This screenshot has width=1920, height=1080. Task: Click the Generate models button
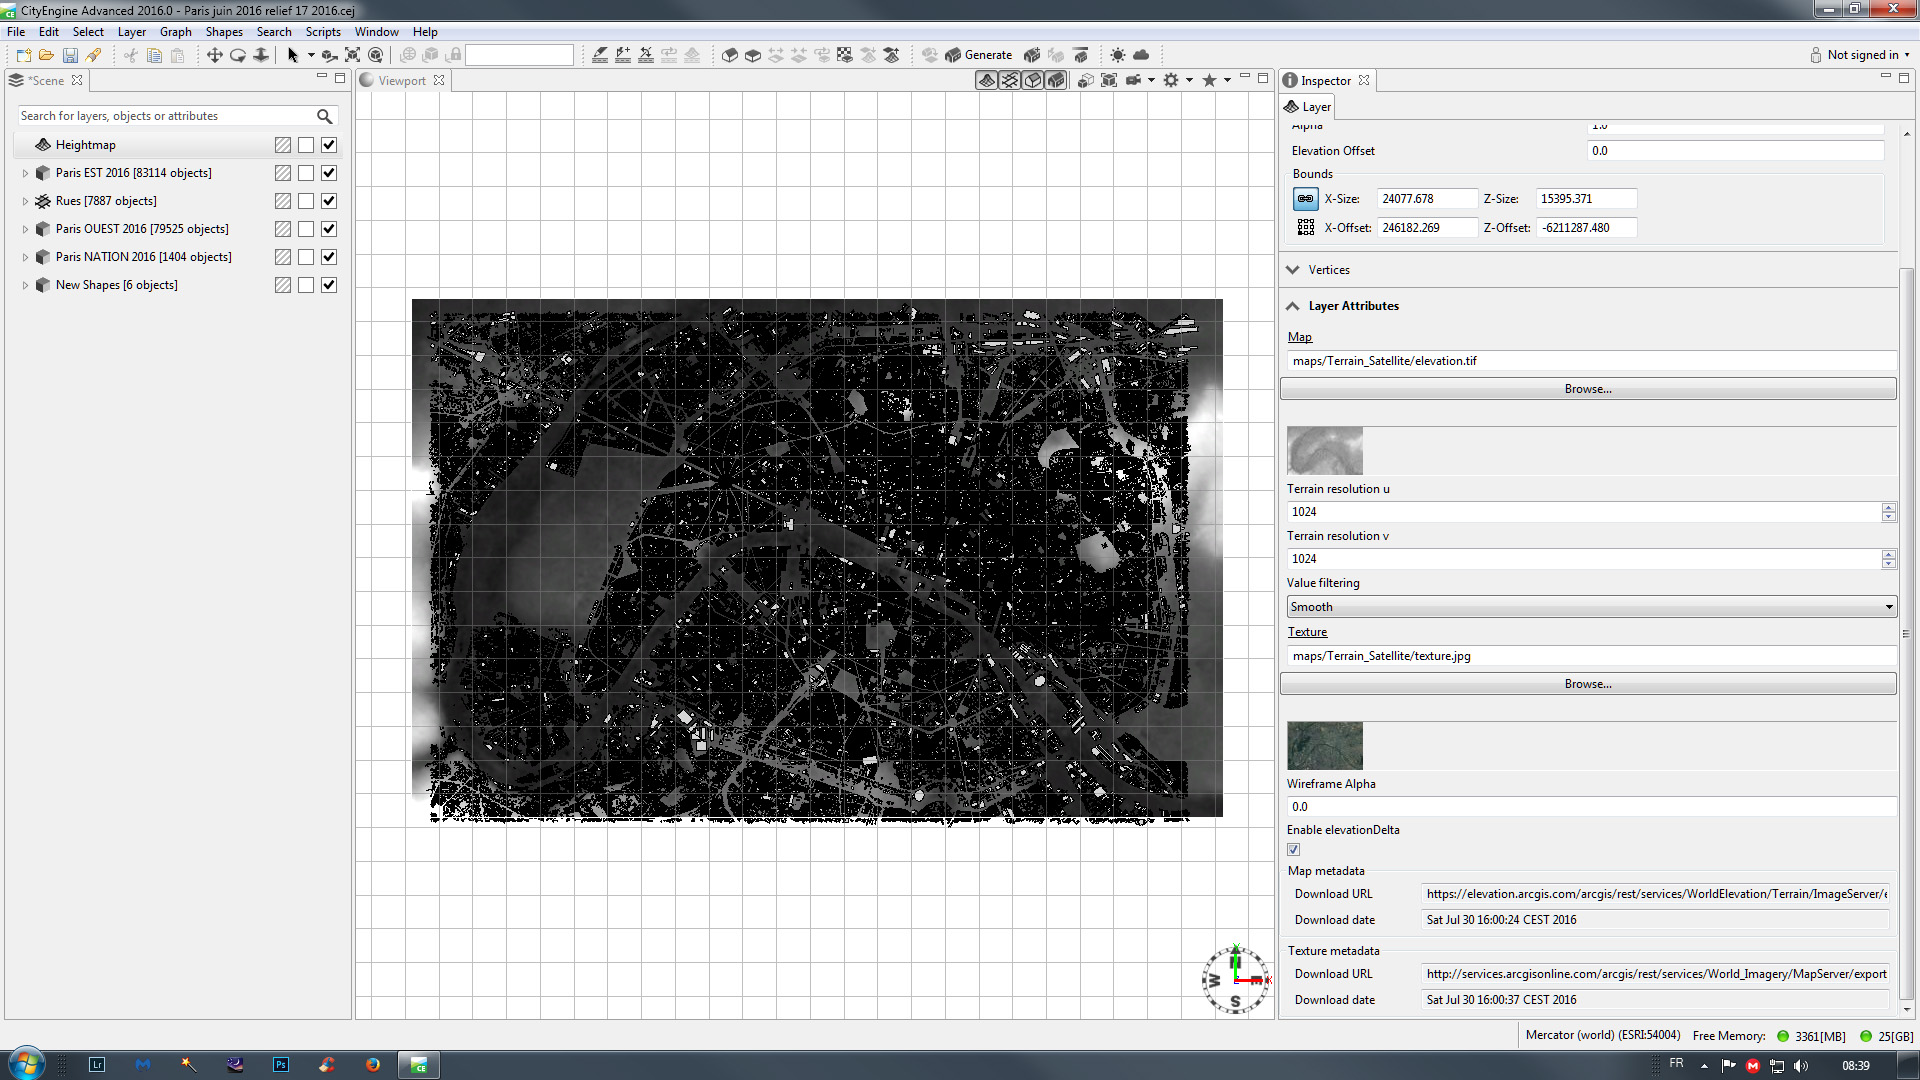click(979, 55)
